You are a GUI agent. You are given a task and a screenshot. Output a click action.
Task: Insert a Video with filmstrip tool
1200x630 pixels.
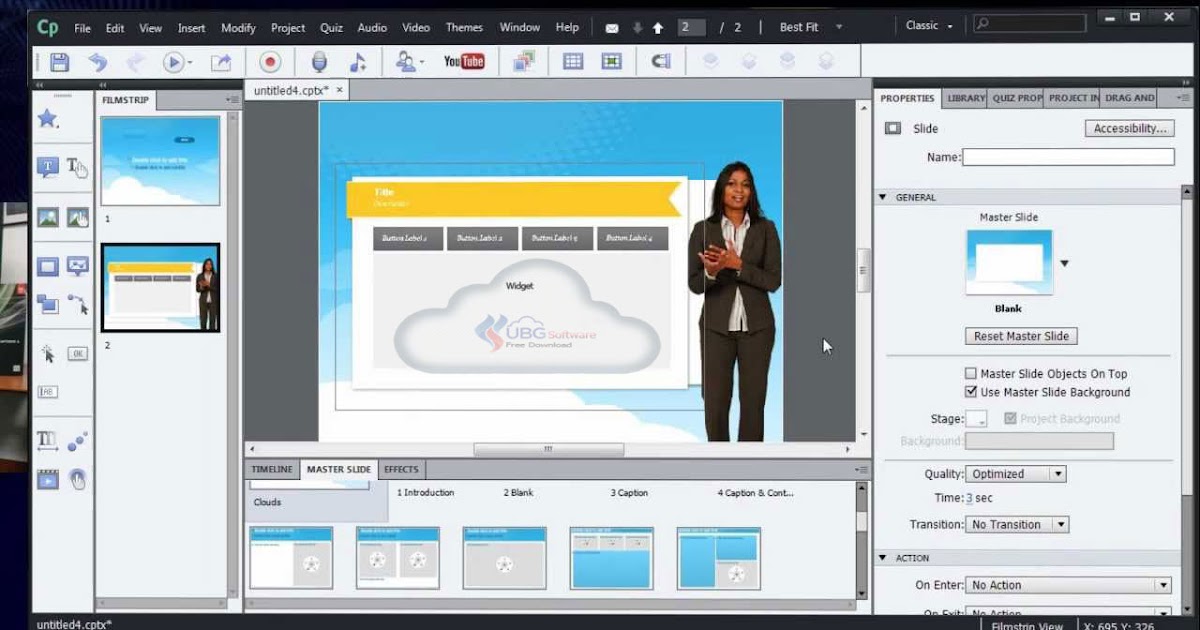click(47, 479)
